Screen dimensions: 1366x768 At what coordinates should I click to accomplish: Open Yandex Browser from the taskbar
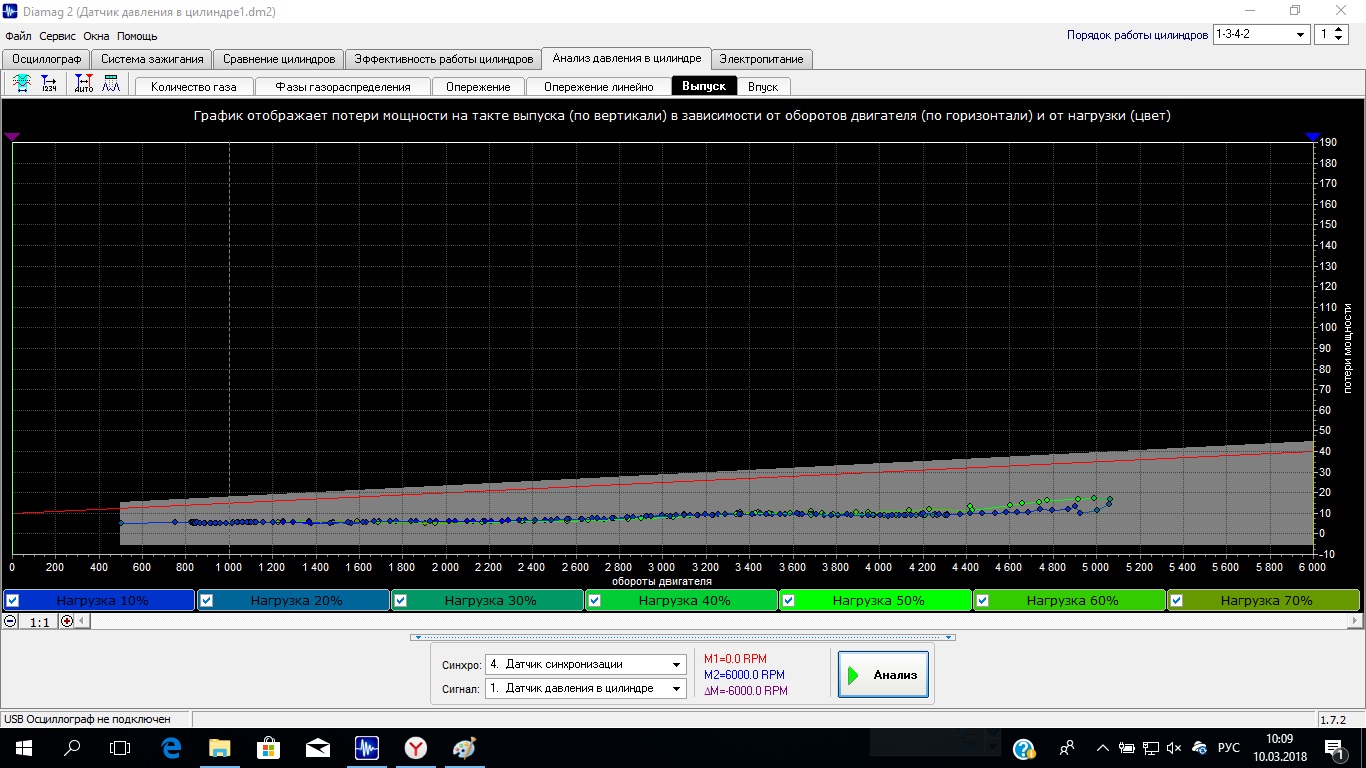pos(416,747)
